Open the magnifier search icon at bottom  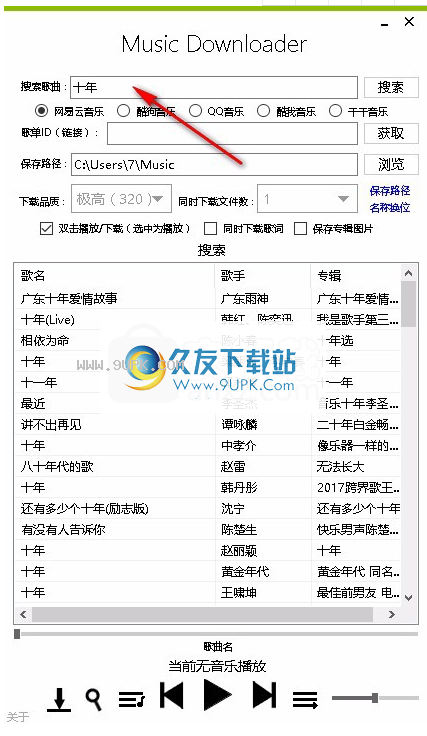click(x=94, y=699)
